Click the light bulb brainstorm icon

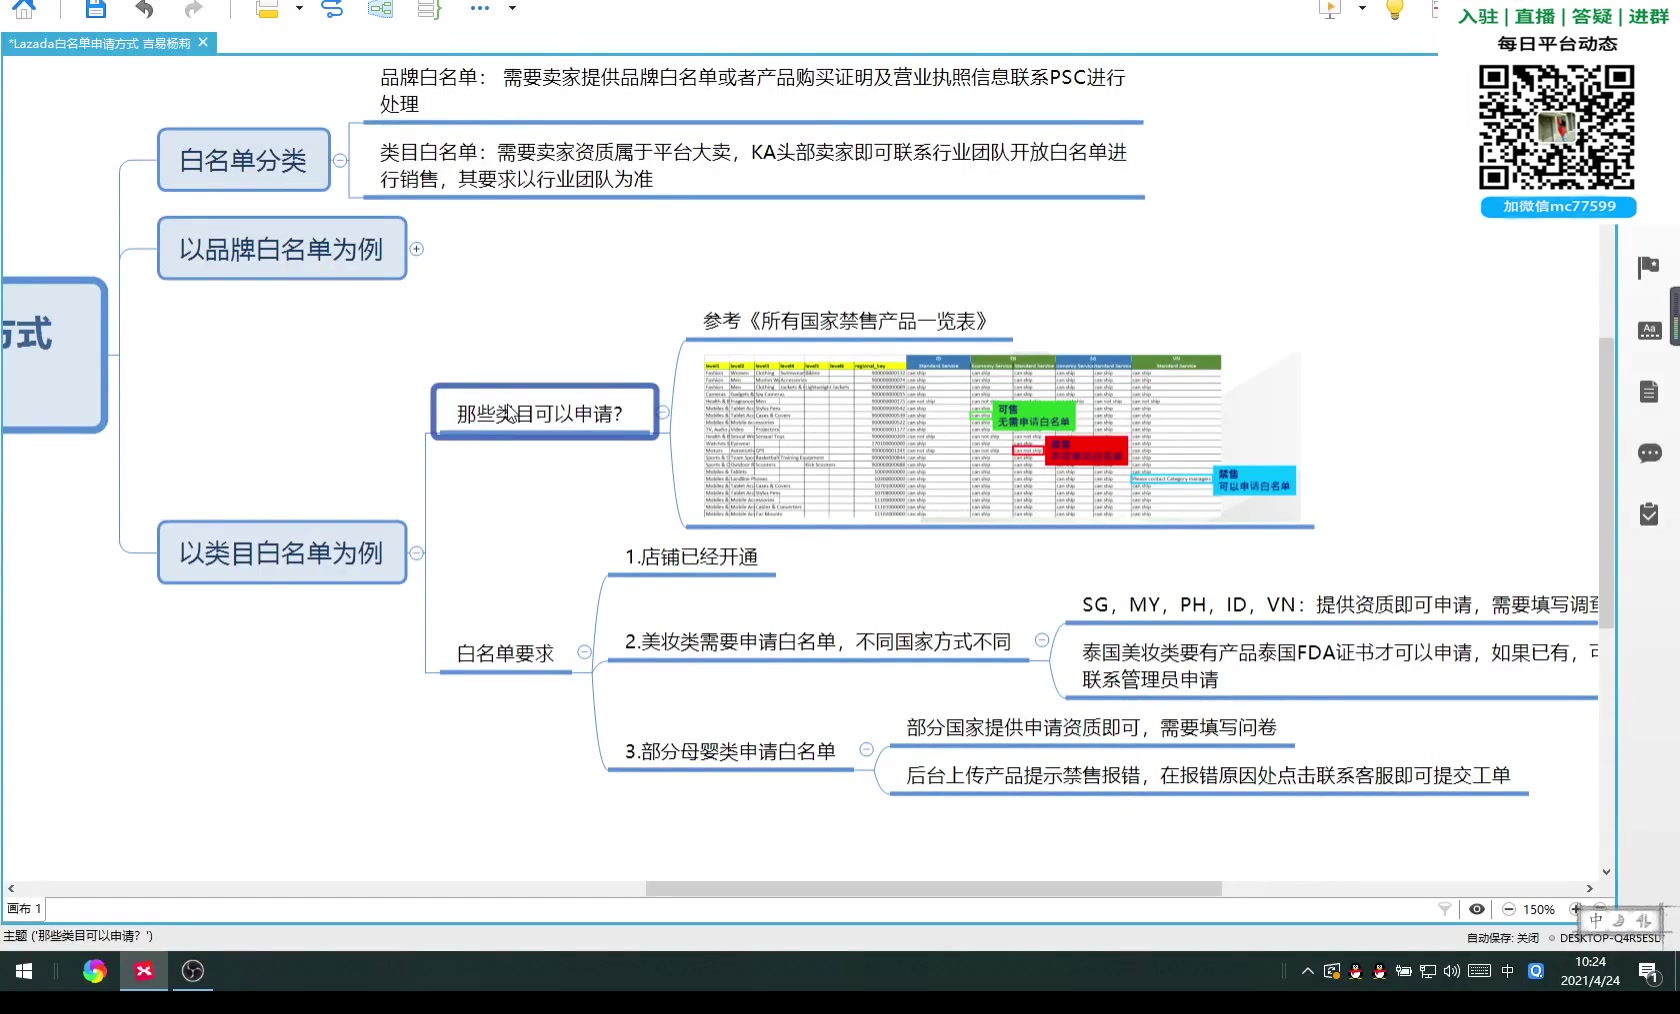pos(1395,9)
